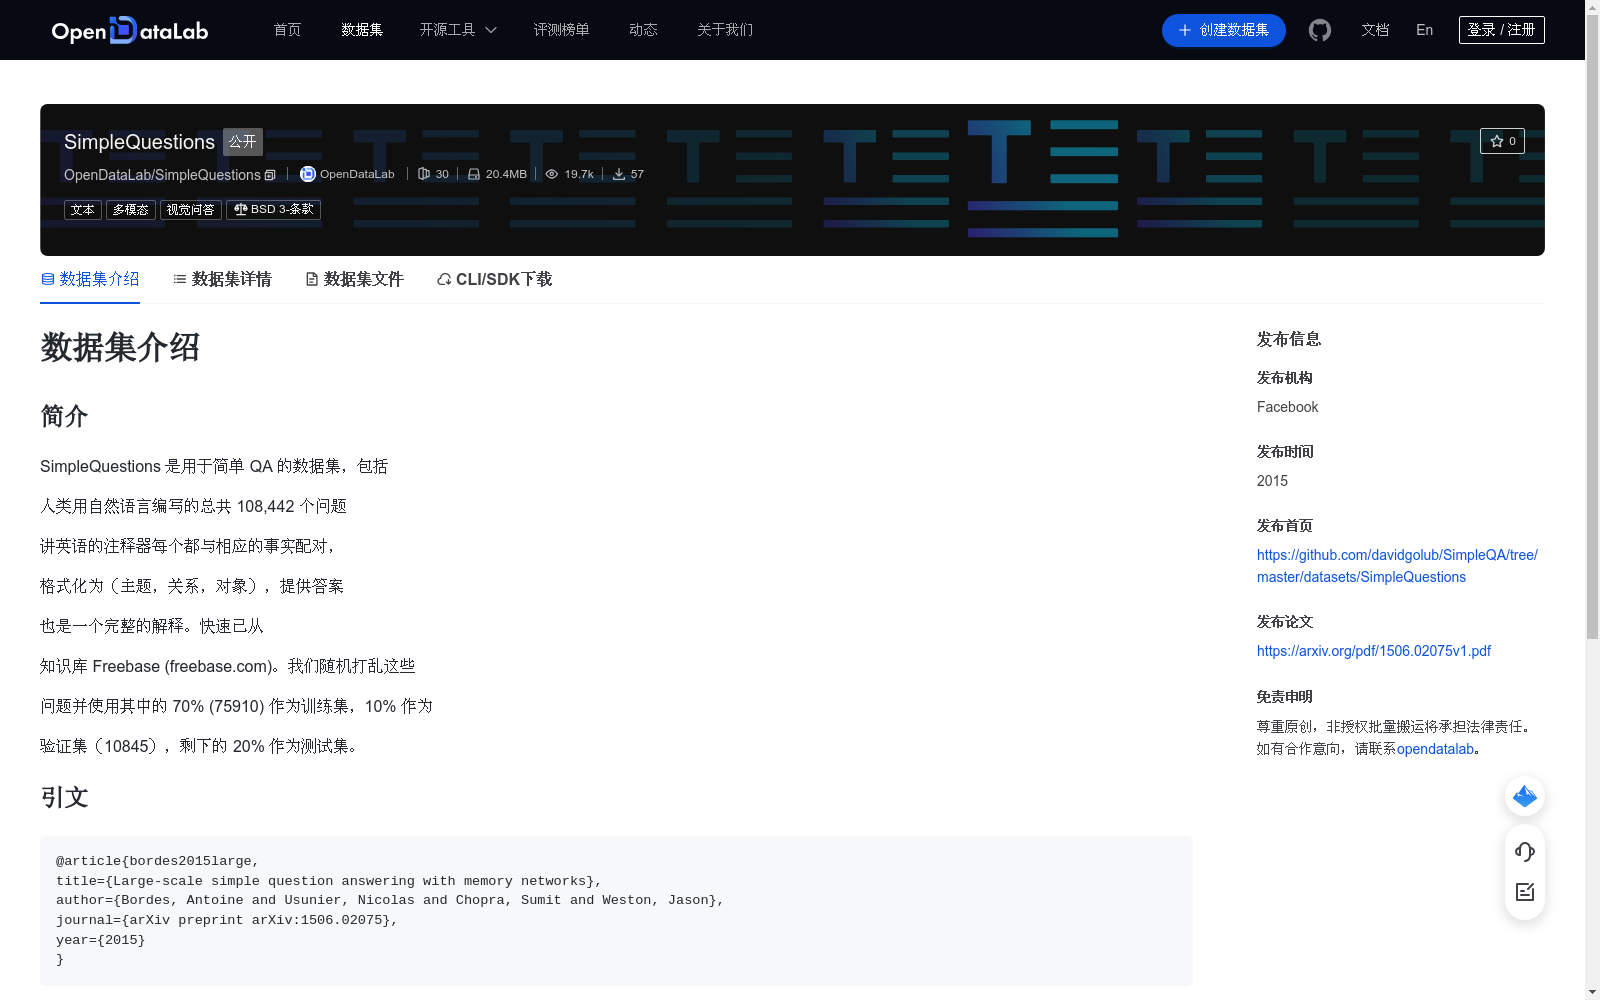This screenshot has height=1000, width=1600.
Task: Click the plus icon in 创建数据集
Action: click(1185, 30)
